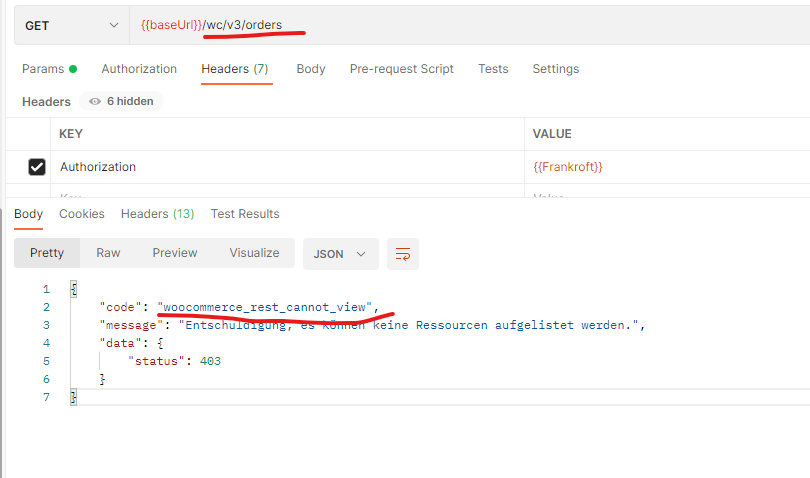Switch to Visualize response view
The height and width of the screenshot is (478, 810).
[254, 253]
